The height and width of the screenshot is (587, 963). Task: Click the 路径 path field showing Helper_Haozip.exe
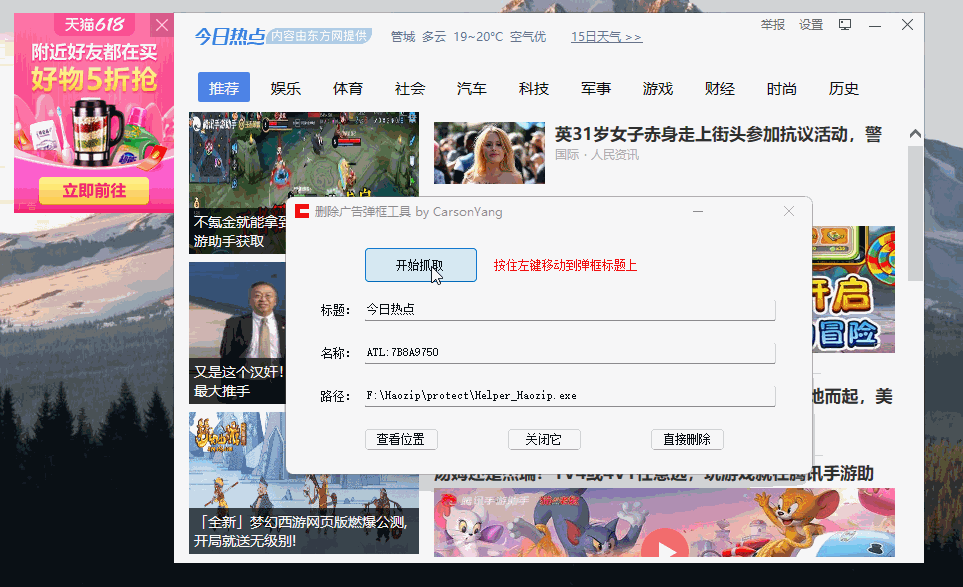(570, 395)
